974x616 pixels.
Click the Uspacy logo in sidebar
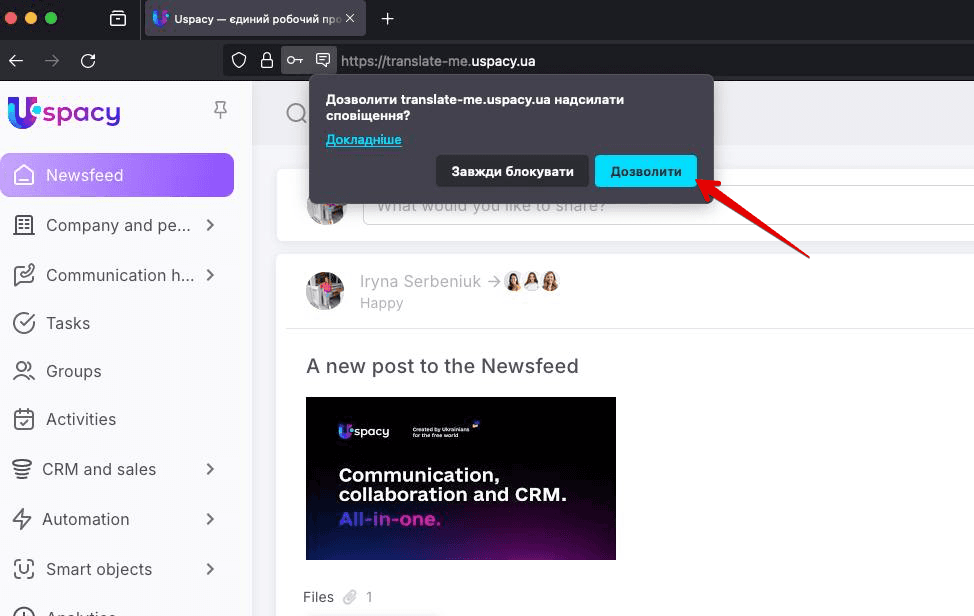click(64, 113)
